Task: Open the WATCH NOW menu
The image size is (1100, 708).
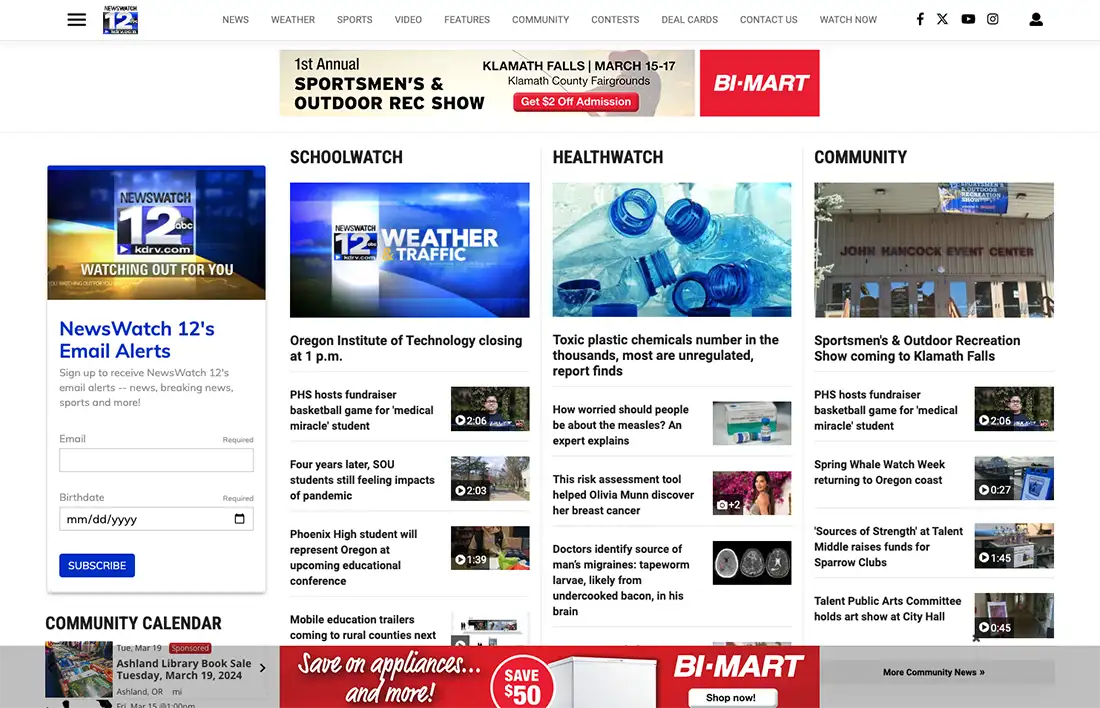Action: pos(848,20)
